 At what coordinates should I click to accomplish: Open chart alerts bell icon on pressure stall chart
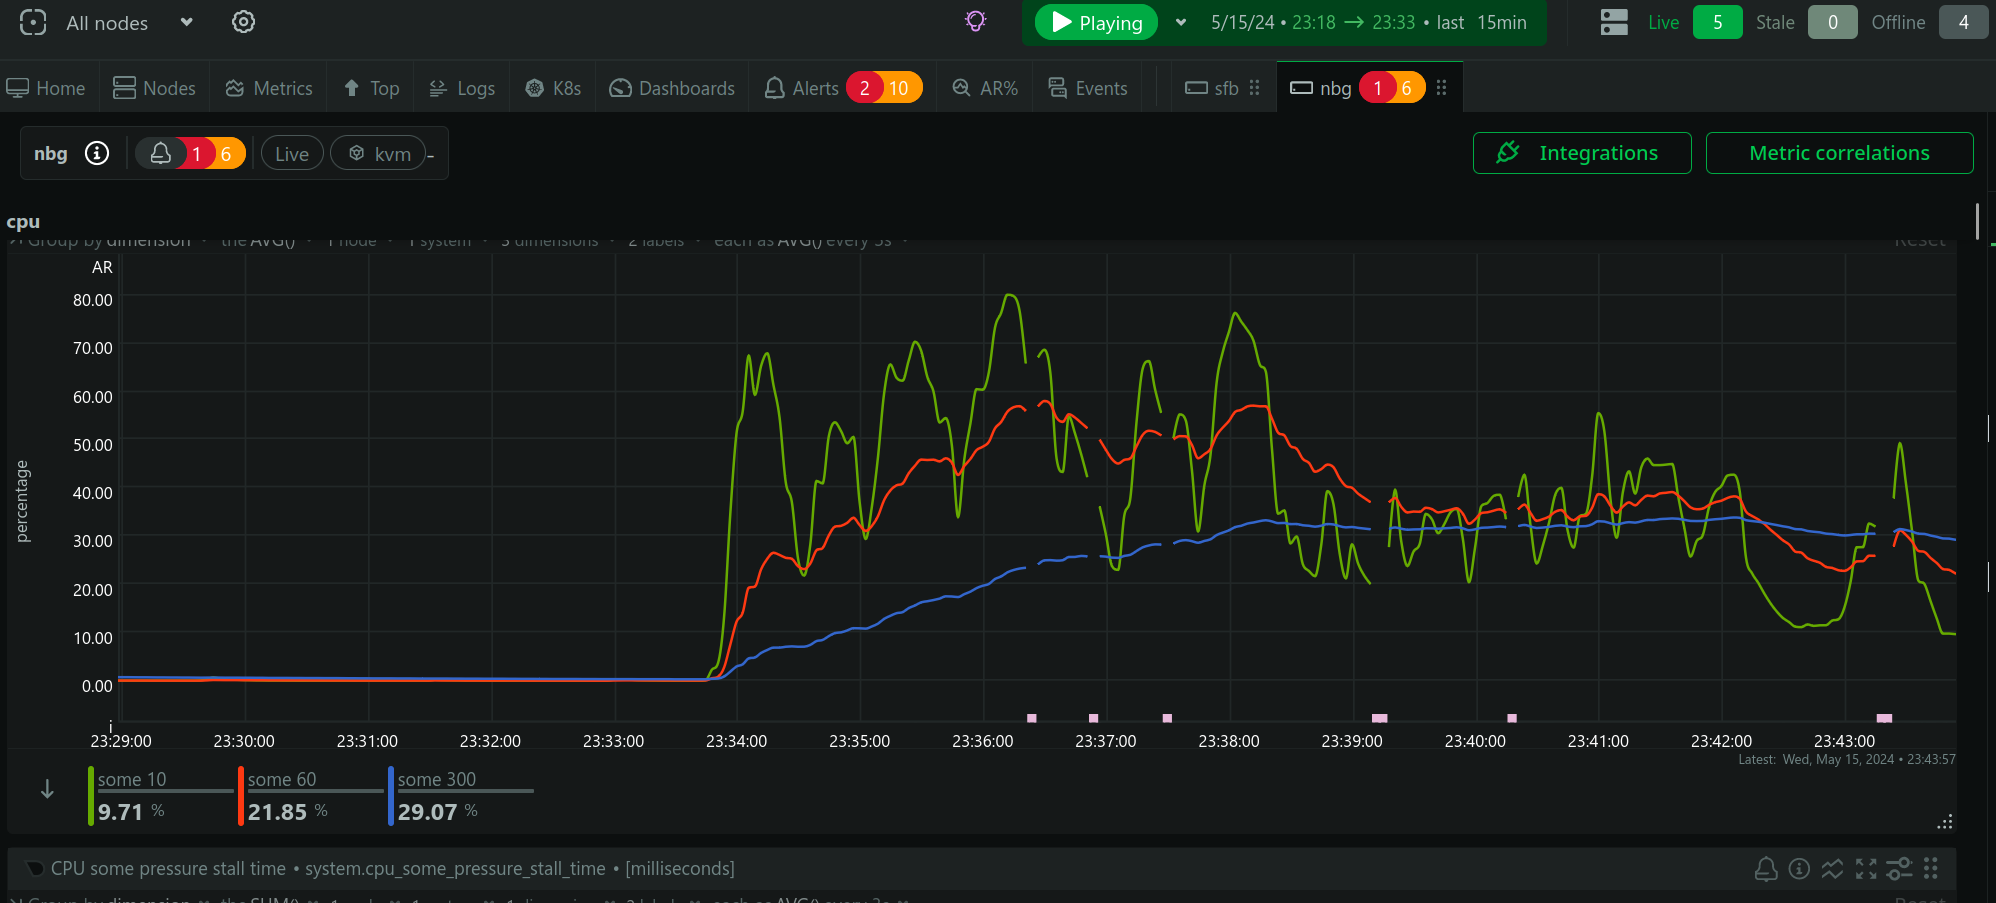pos(1766,869)
